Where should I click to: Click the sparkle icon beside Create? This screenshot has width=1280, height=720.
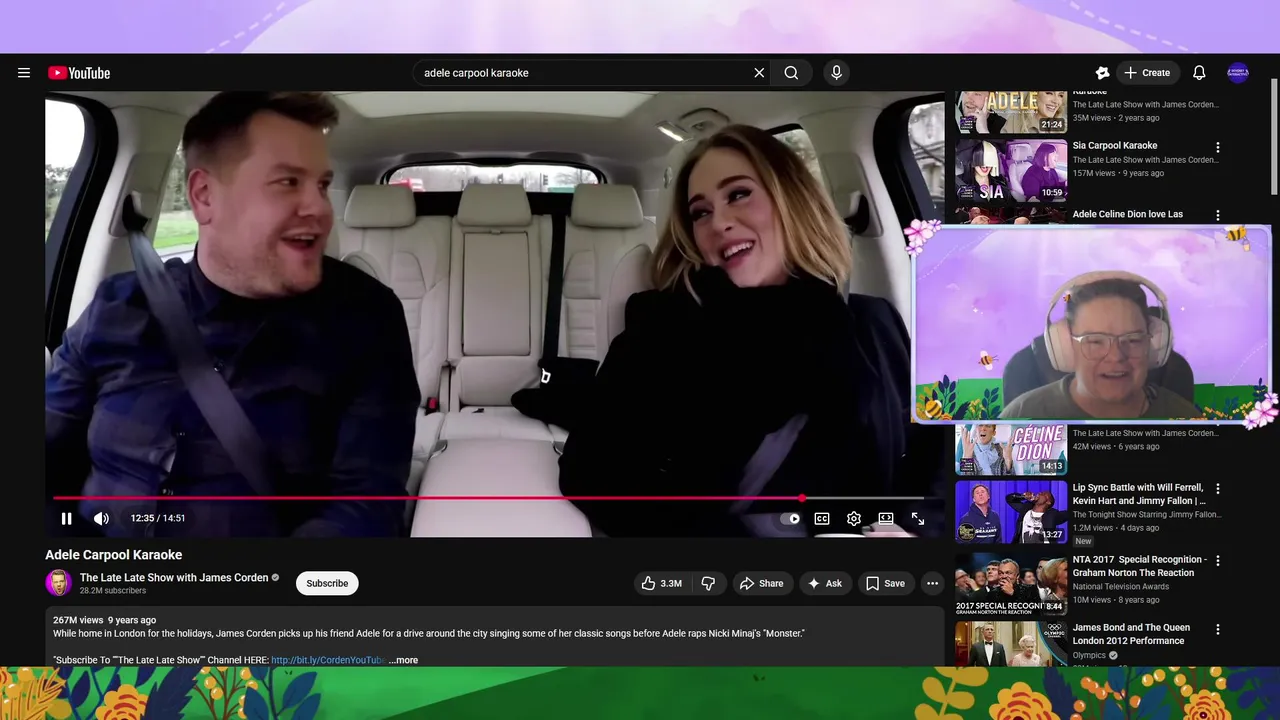point(1102,73)
